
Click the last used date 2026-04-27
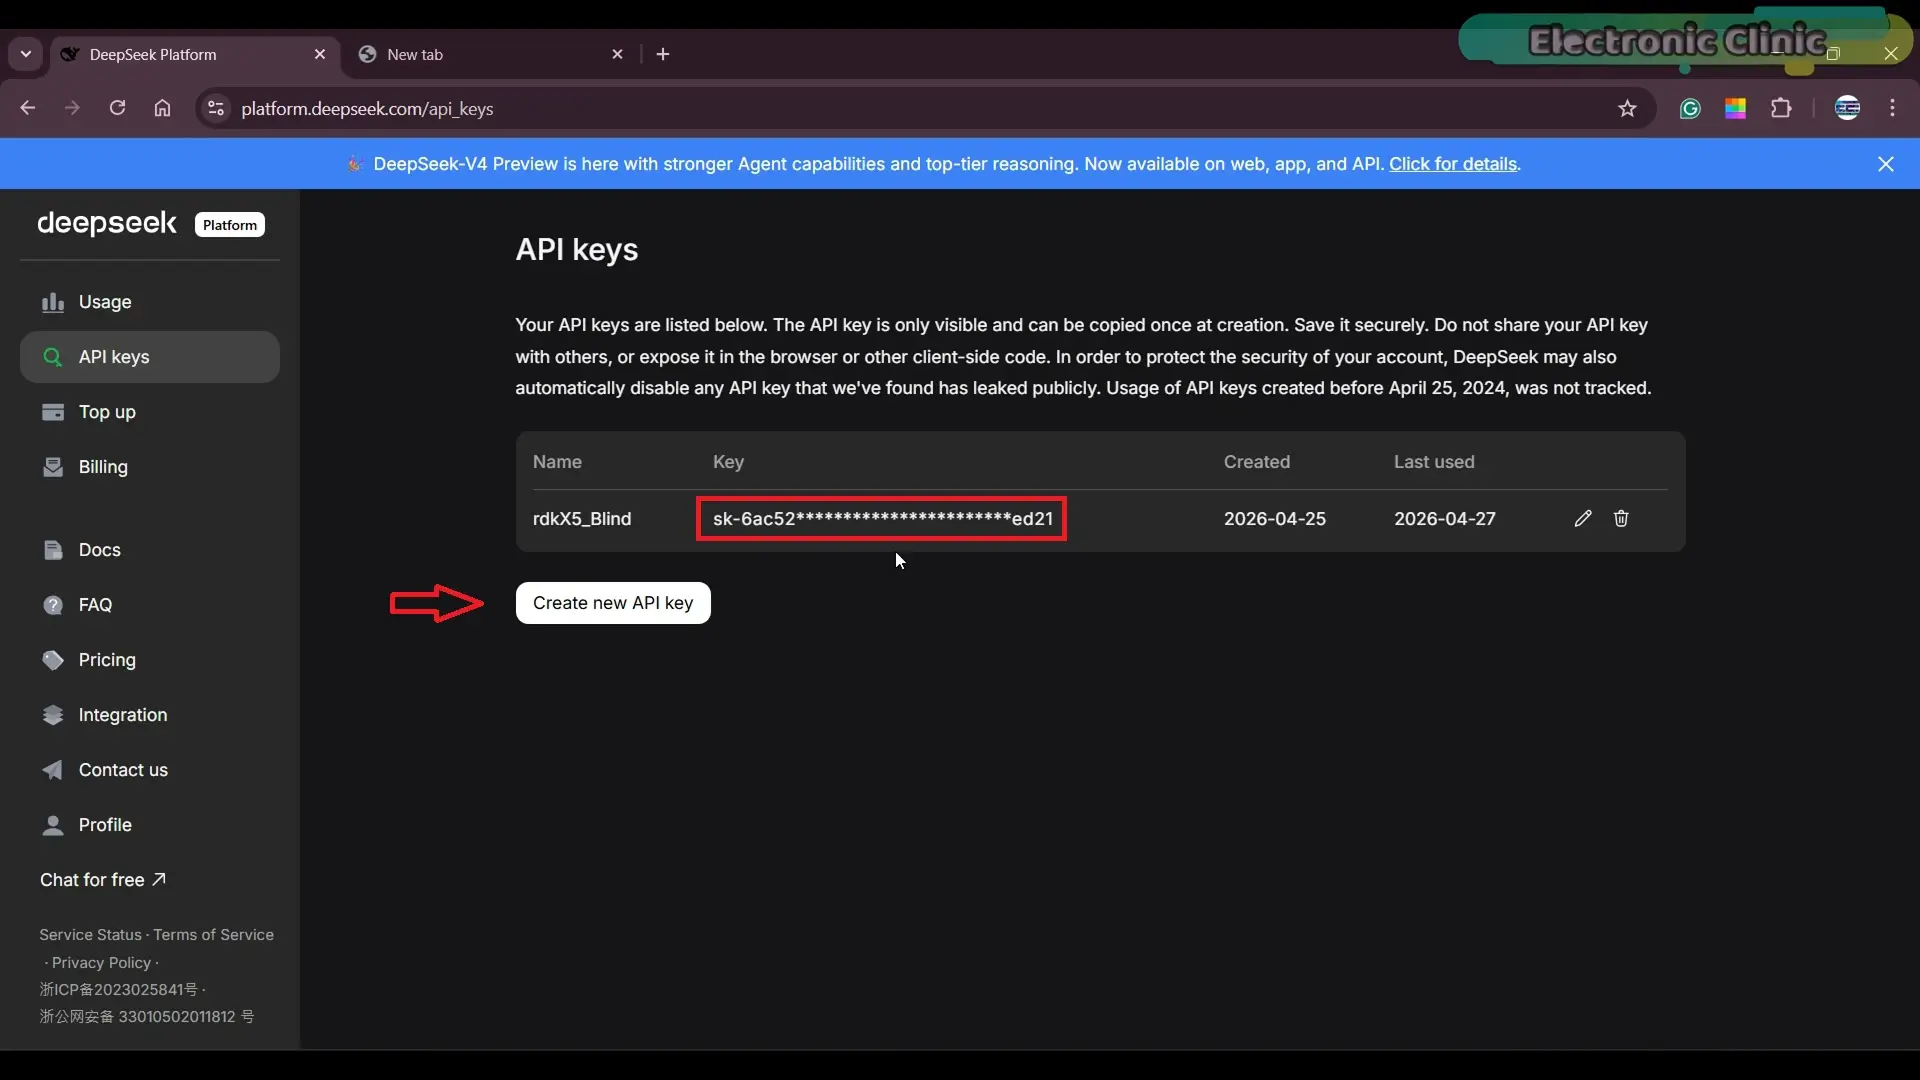[1445, 519]
